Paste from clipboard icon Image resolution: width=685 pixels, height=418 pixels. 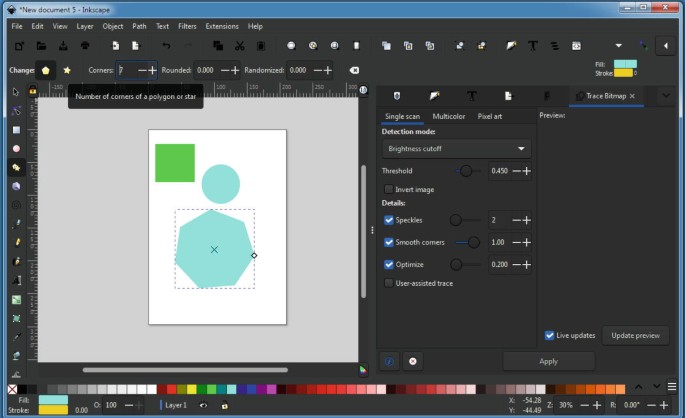(x=261, y=45)
